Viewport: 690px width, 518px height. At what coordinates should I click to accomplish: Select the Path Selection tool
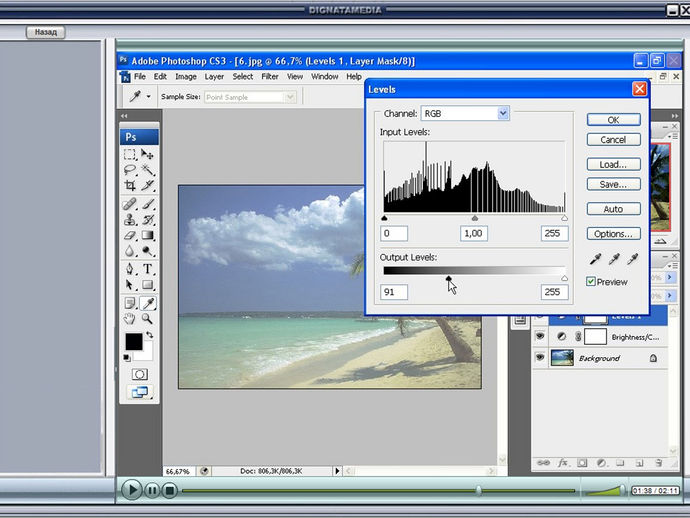click(x=130, y=285)
